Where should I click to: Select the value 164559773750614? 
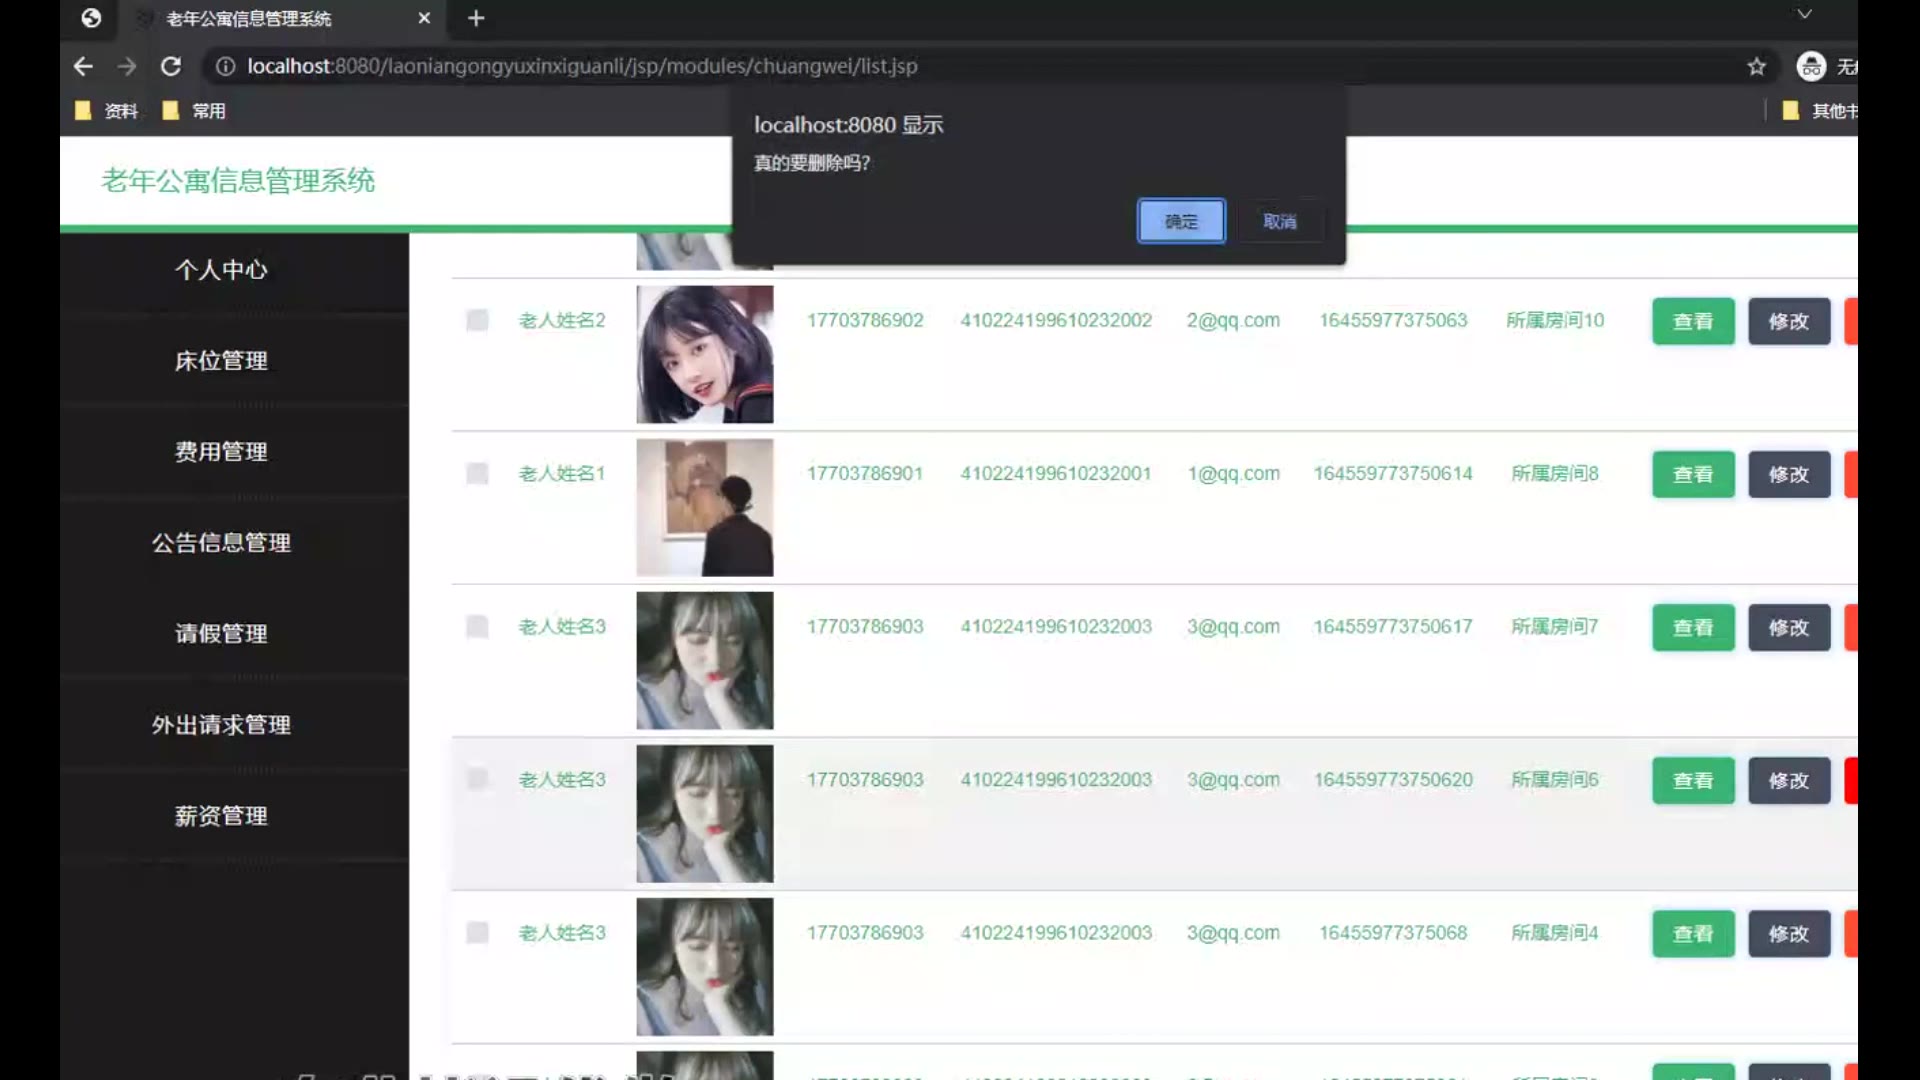[1393, 473]
